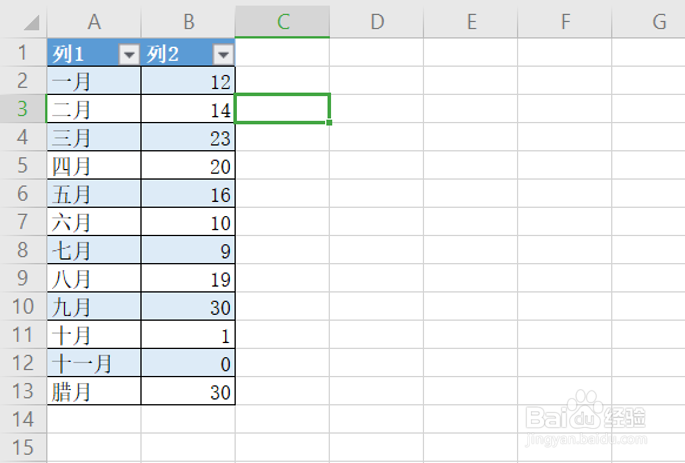Select row 9 header

tap(23, 278)
